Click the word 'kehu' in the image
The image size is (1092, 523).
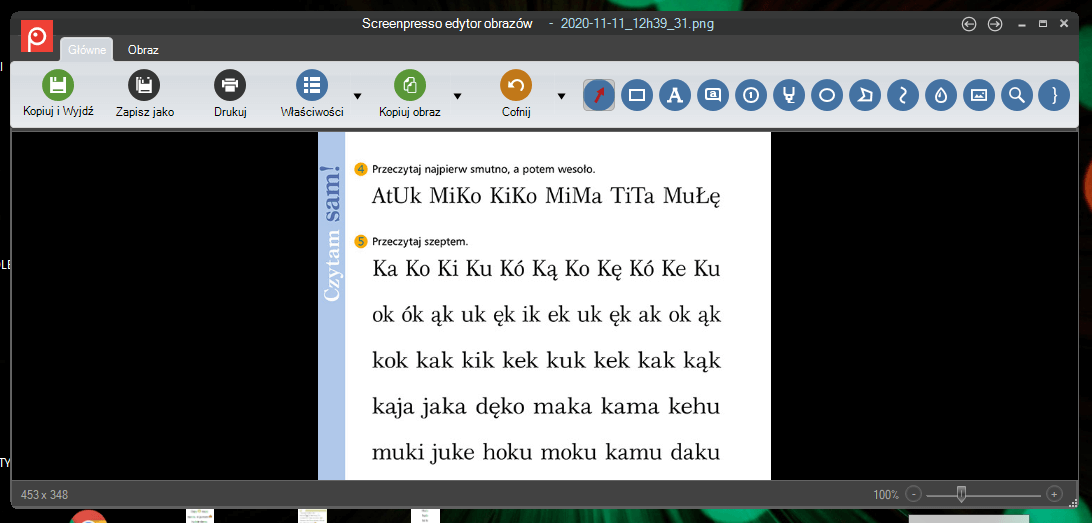(x=693, y=405)
